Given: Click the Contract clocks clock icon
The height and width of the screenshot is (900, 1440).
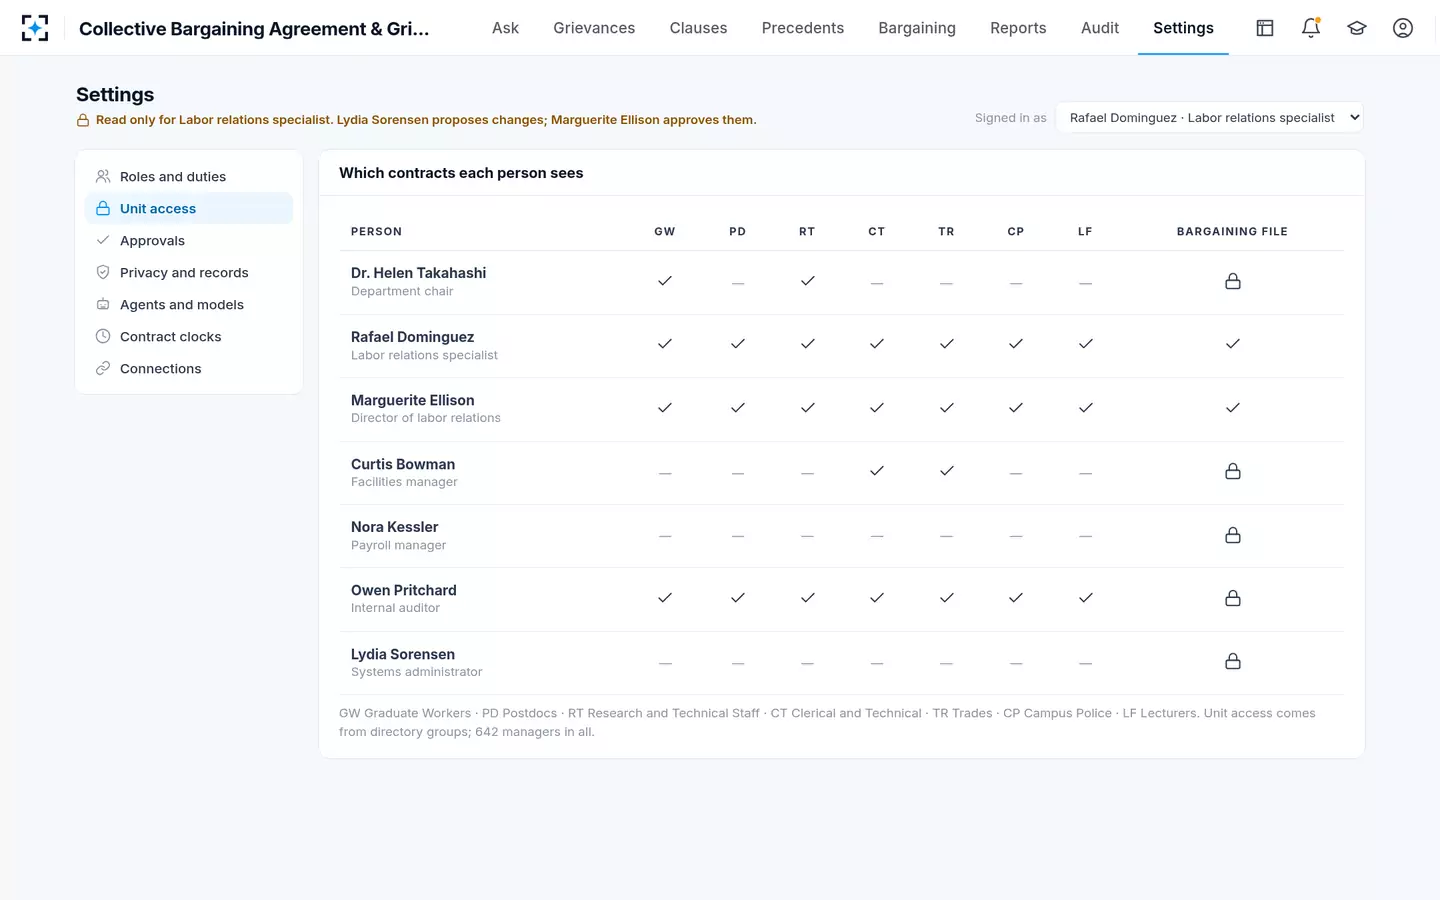Looking at the screenshot, I should tap(103, 336).
